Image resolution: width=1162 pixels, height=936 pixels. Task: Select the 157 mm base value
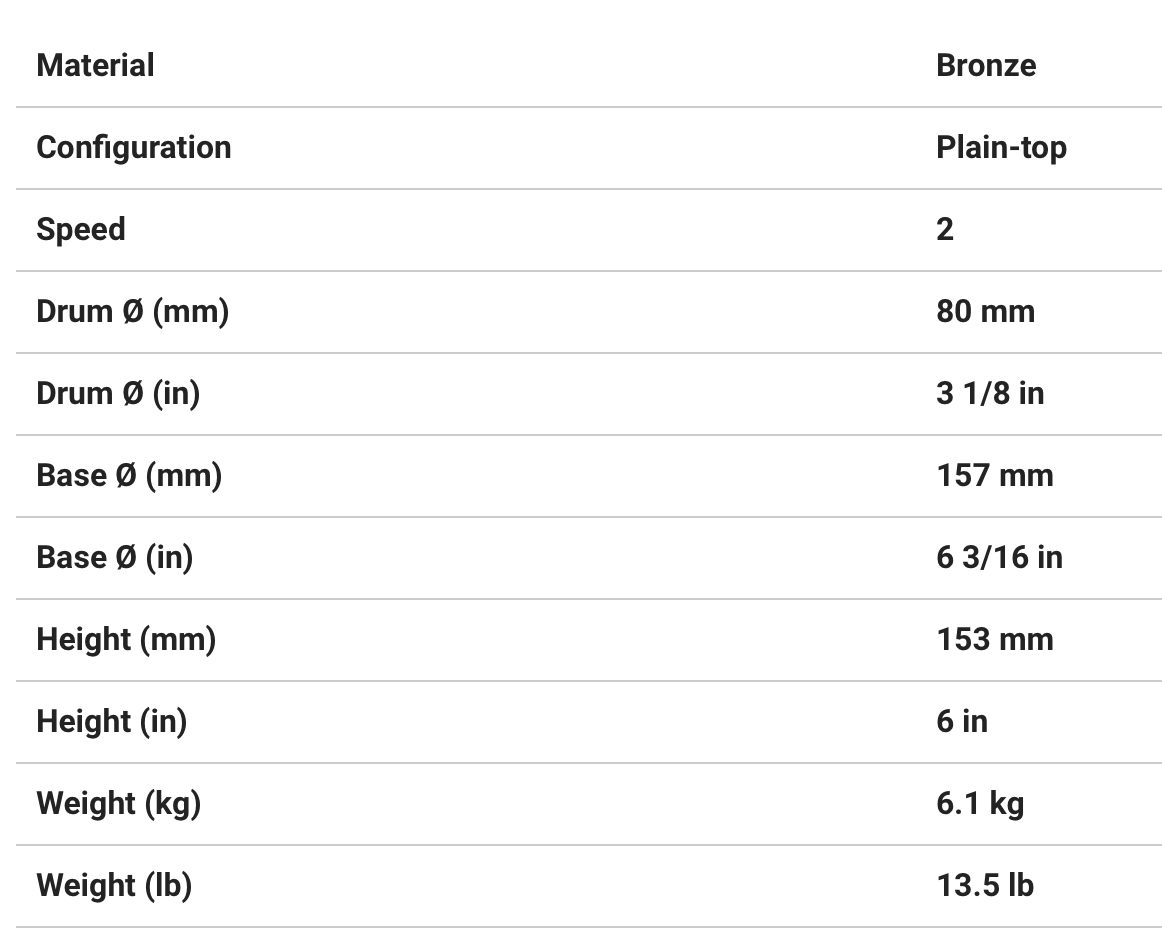point(994,476)
